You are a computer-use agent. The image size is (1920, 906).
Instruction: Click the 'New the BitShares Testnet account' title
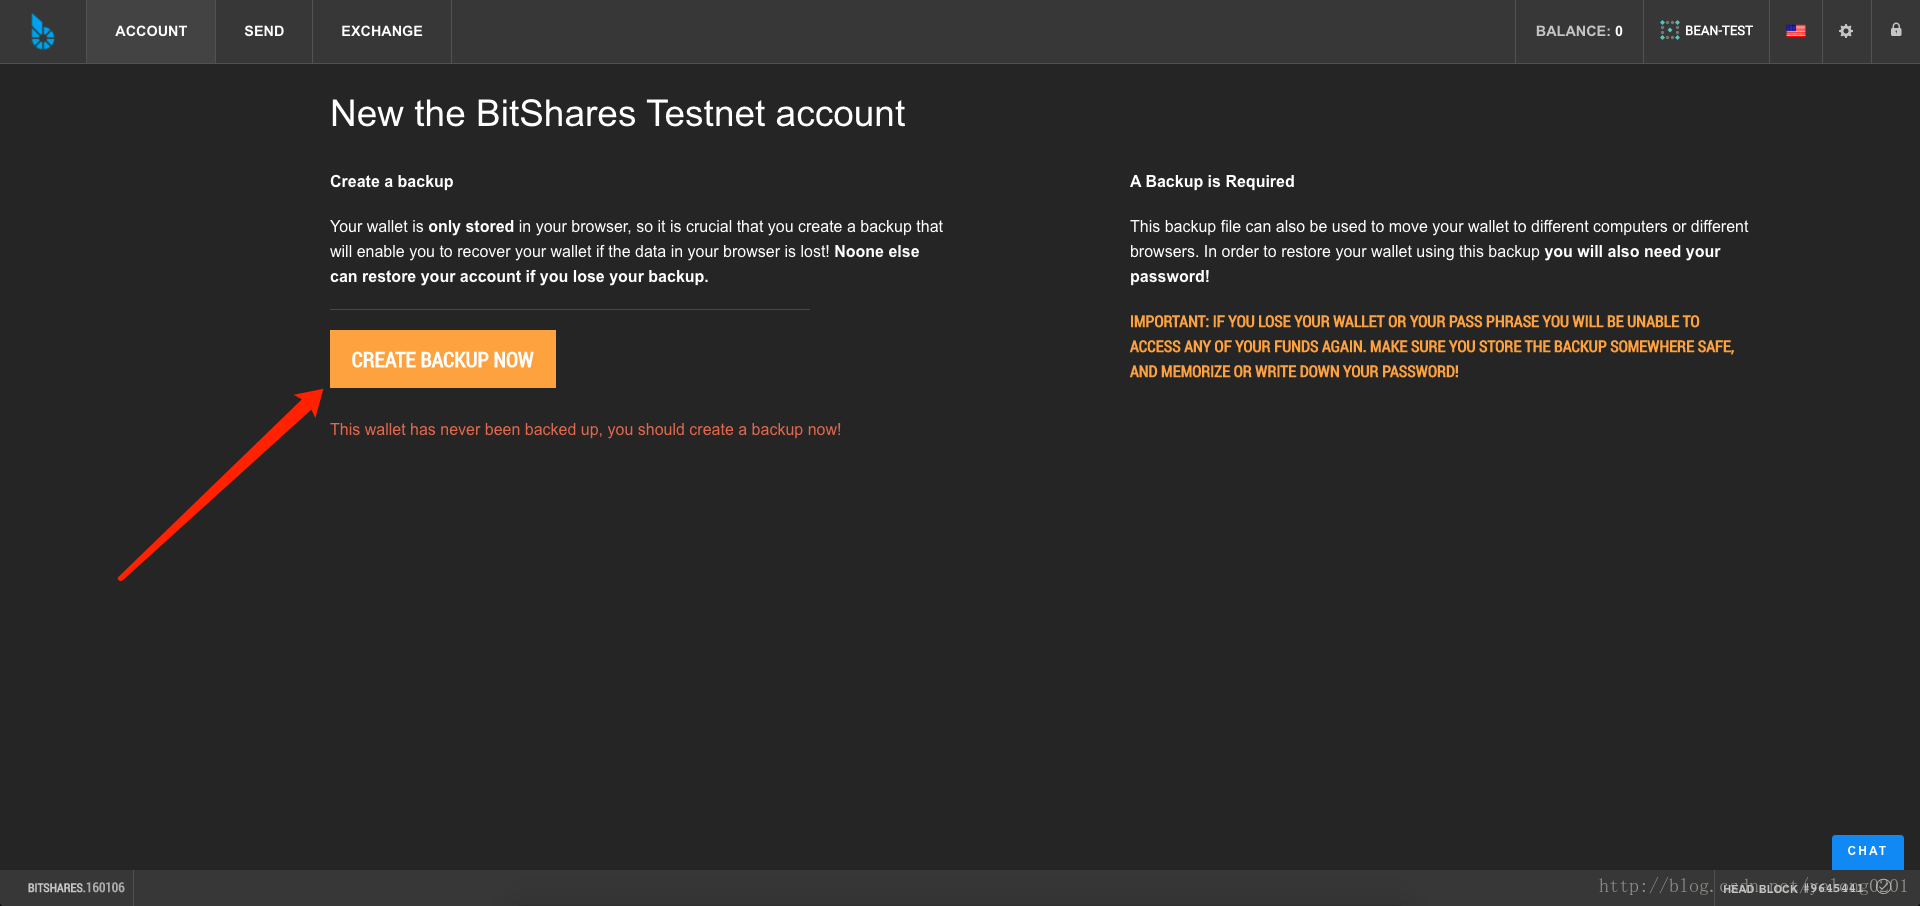(617, 114)
